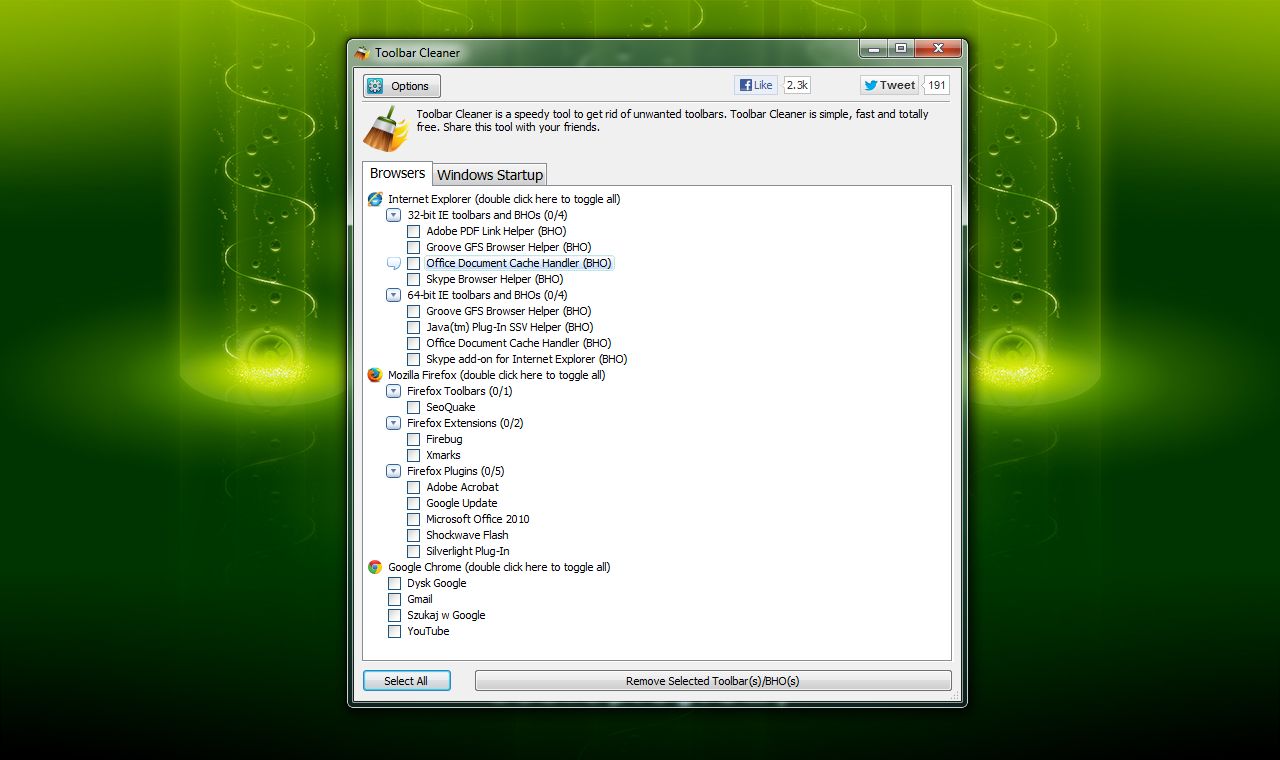Screen dimensions: 1280x760
Task: Collapse the Firefox Extensions group
Action: 393,423
